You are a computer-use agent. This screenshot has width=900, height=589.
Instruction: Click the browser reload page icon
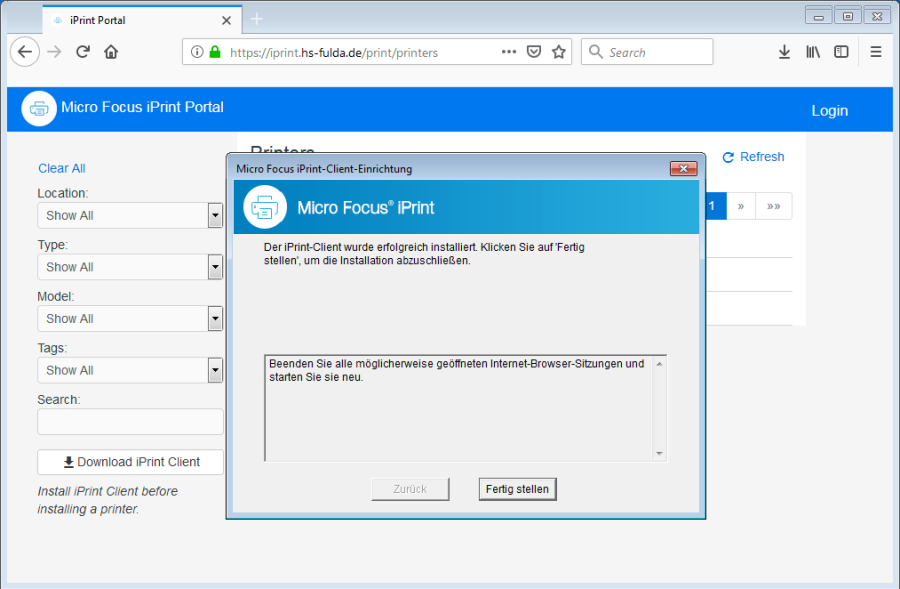point(83,52)
